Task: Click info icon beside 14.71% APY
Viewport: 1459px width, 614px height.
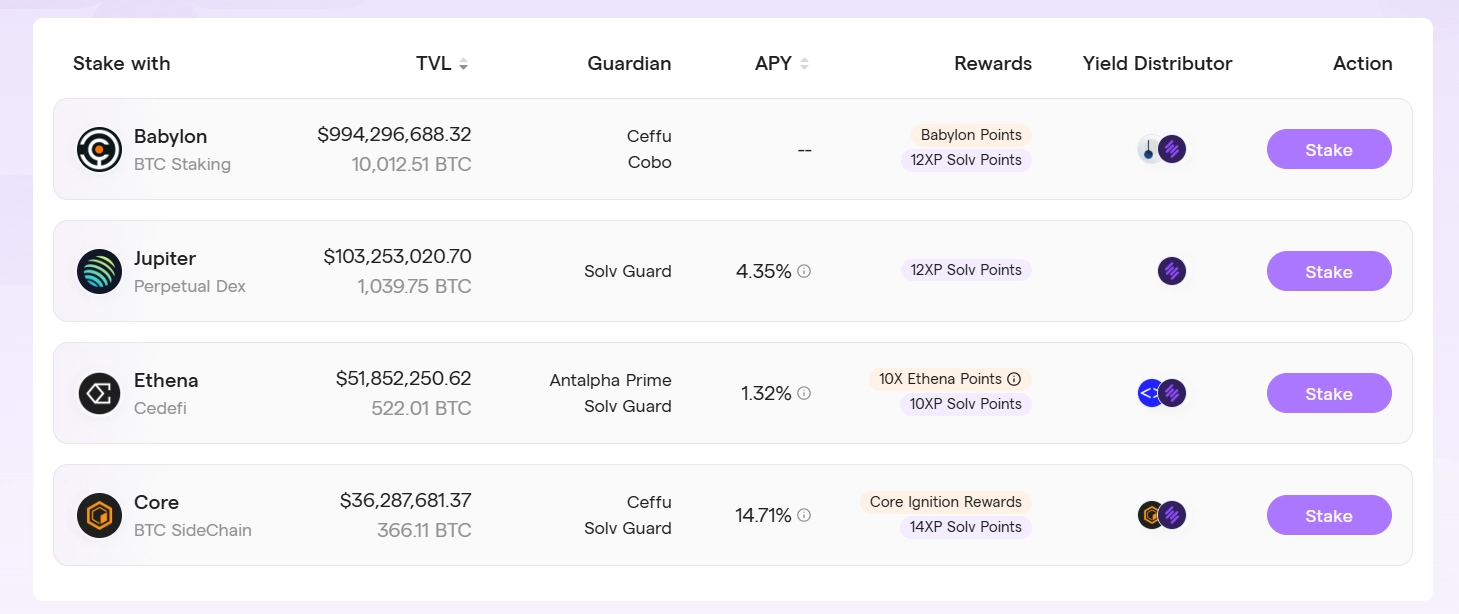Action: [x=804, y=515]
